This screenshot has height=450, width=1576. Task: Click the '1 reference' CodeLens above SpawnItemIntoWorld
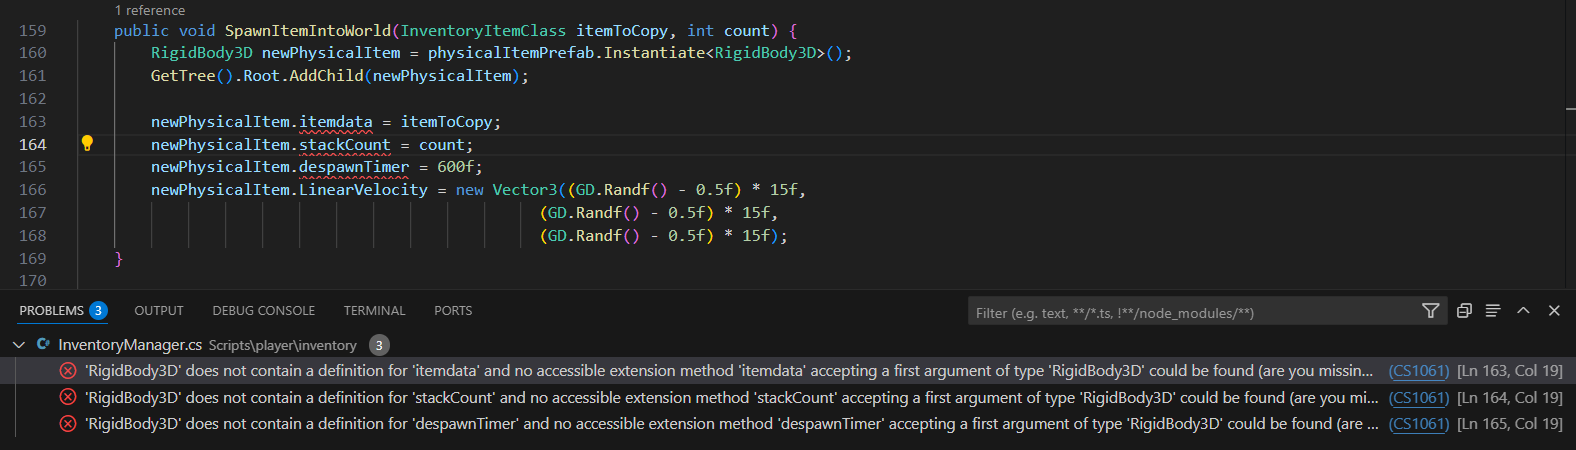[x=149, y=10]
